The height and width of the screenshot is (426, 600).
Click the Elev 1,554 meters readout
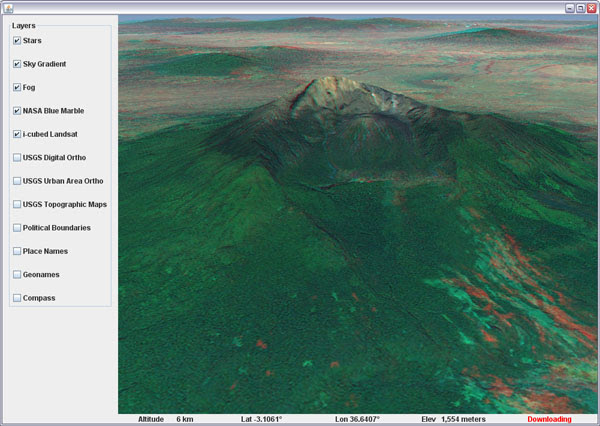pyautogui.click(x=453, y=419)
